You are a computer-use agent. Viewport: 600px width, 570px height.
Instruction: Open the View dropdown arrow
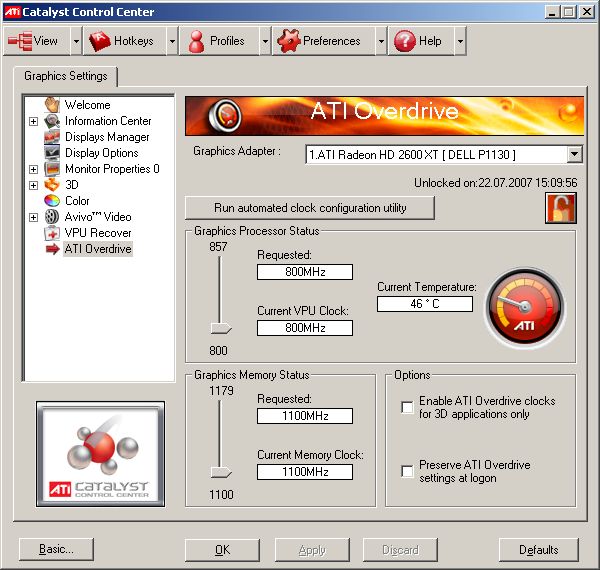76,41
